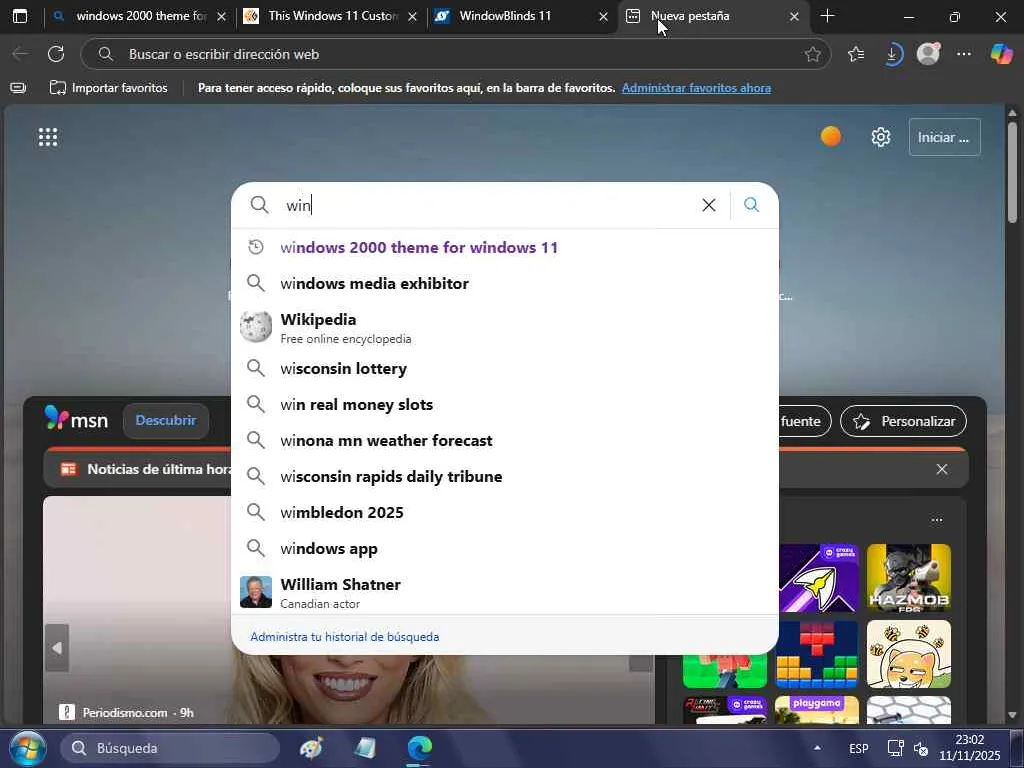Open the clock showing 23:02
The image size is (1024, 768).
pos(969,748)
